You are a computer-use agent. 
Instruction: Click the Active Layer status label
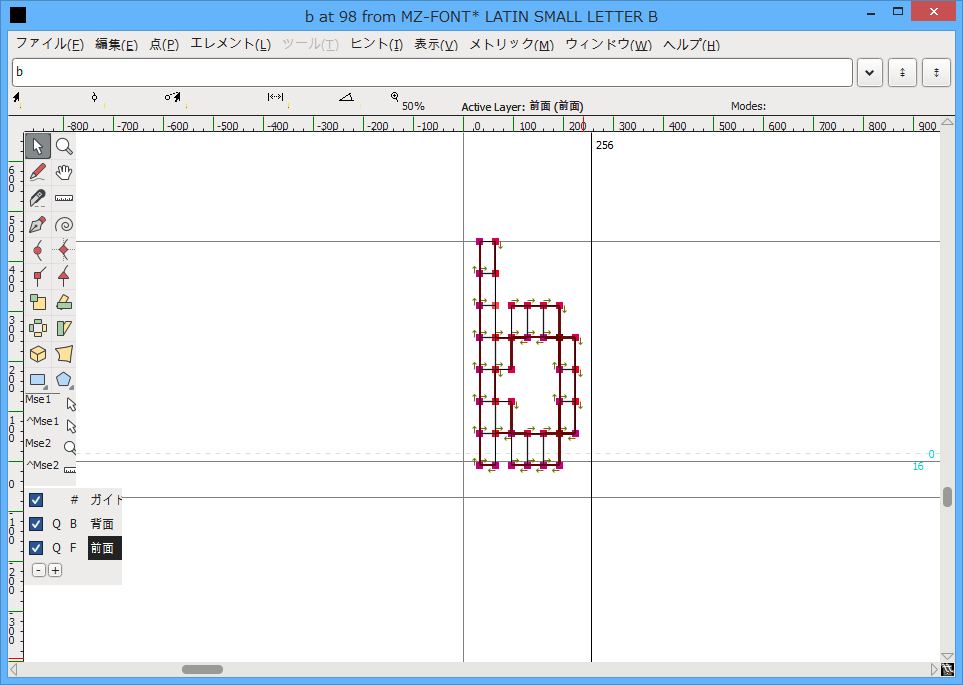(523, 106)
